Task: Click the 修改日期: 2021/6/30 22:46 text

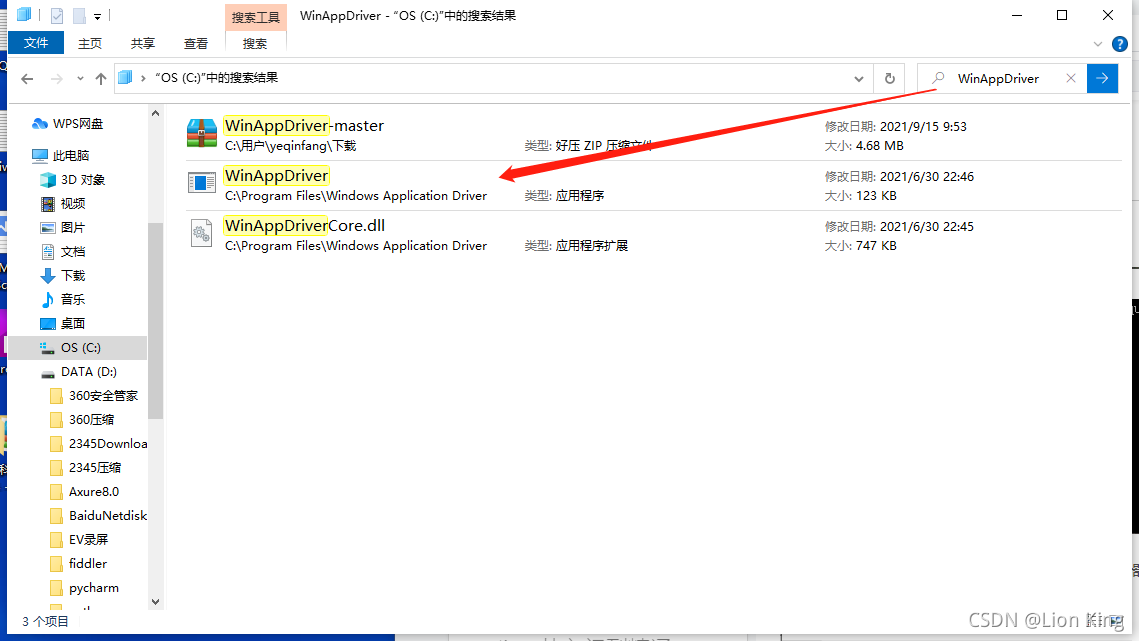Action: tap(899, 177)
